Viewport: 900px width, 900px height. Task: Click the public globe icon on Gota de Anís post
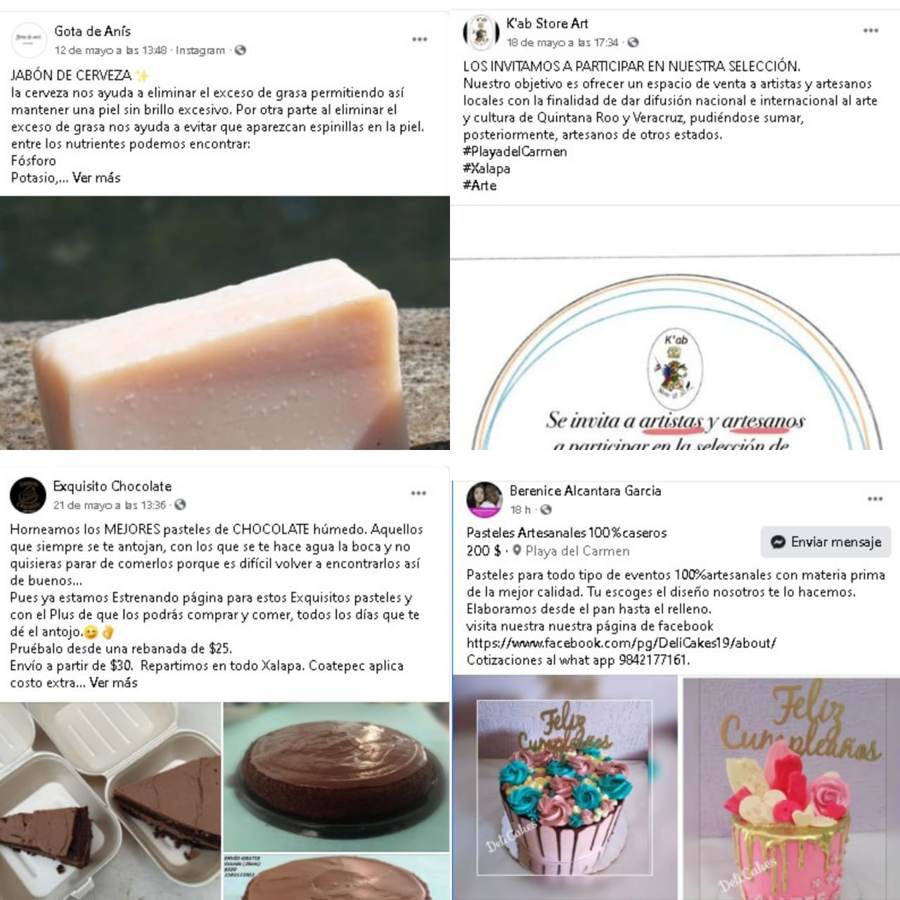240,50
